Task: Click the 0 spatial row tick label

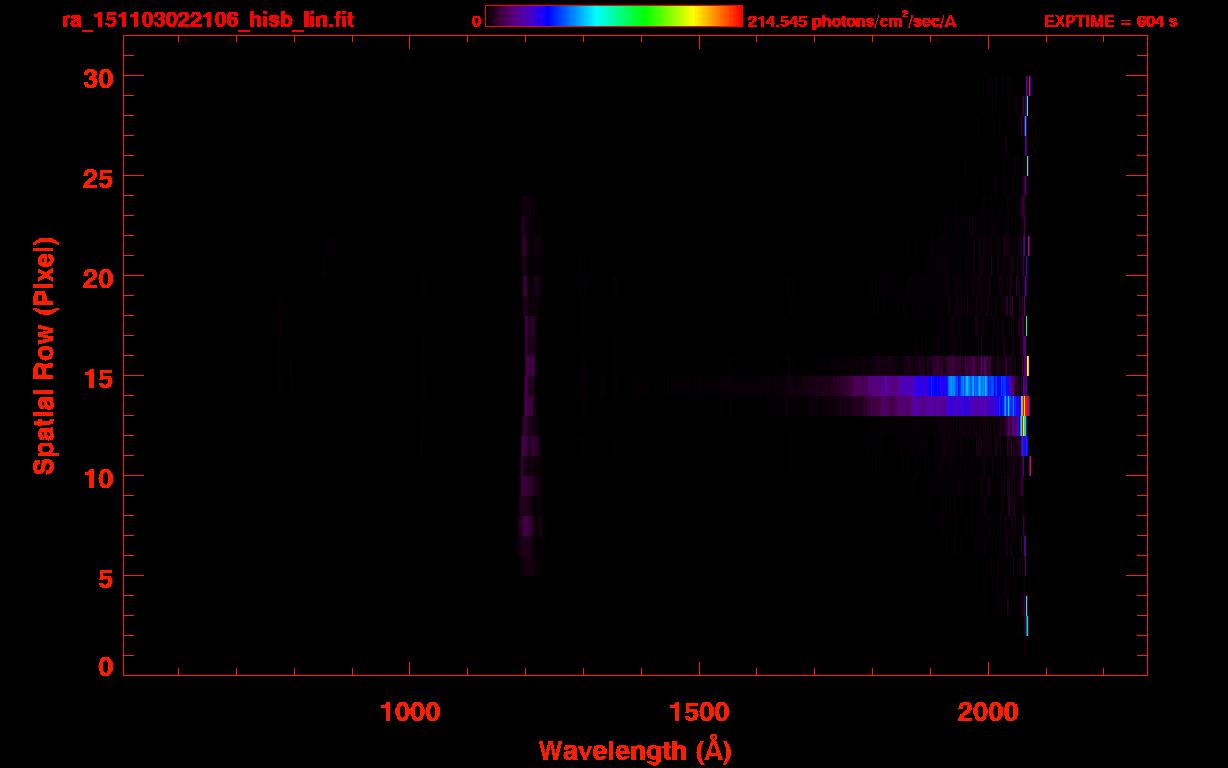Action: 107,667
